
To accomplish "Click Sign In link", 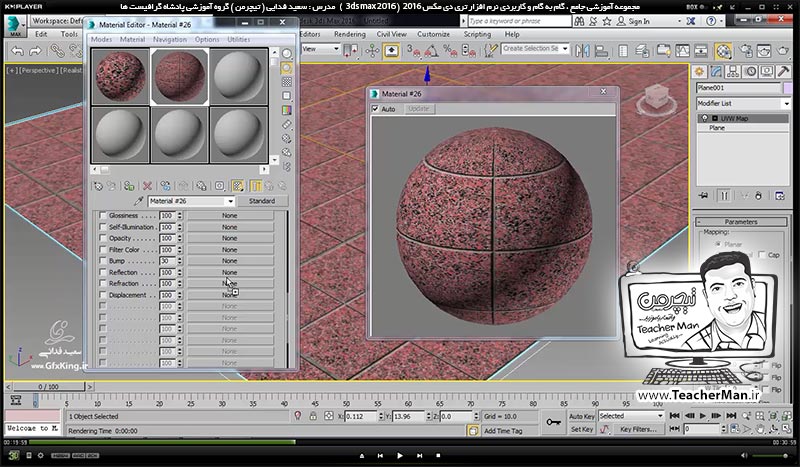I will click(639, 21).
